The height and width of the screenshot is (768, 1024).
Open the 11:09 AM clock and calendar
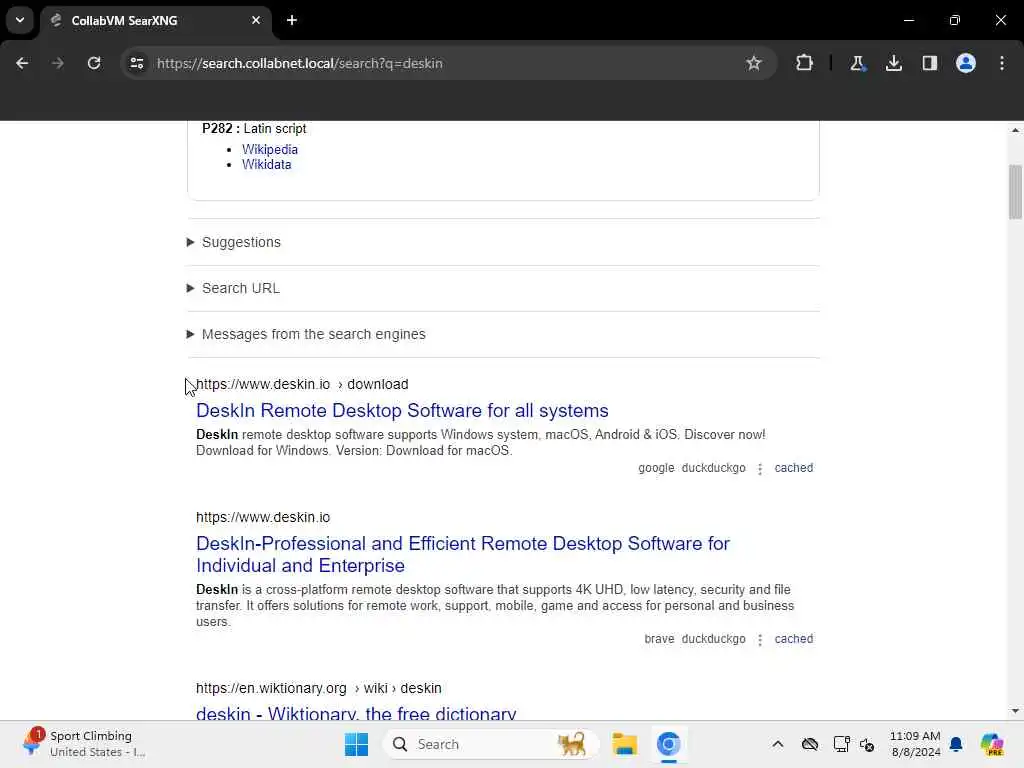pos(915,744)
